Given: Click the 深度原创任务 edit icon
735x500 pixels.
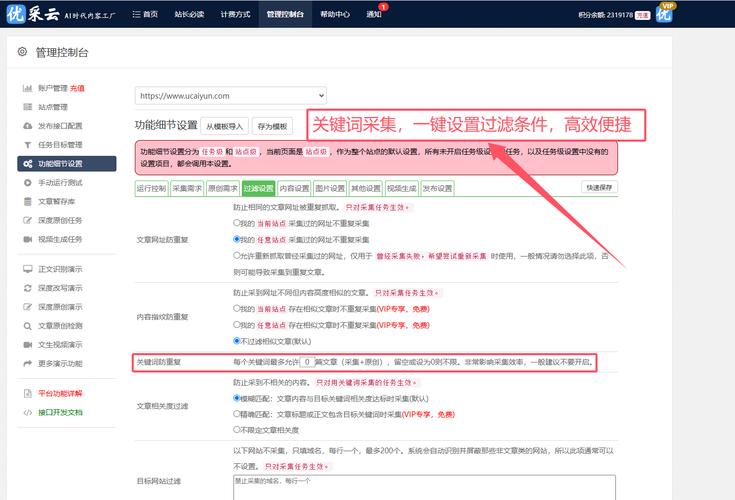Looking at the screenshot, I should 28,220.
